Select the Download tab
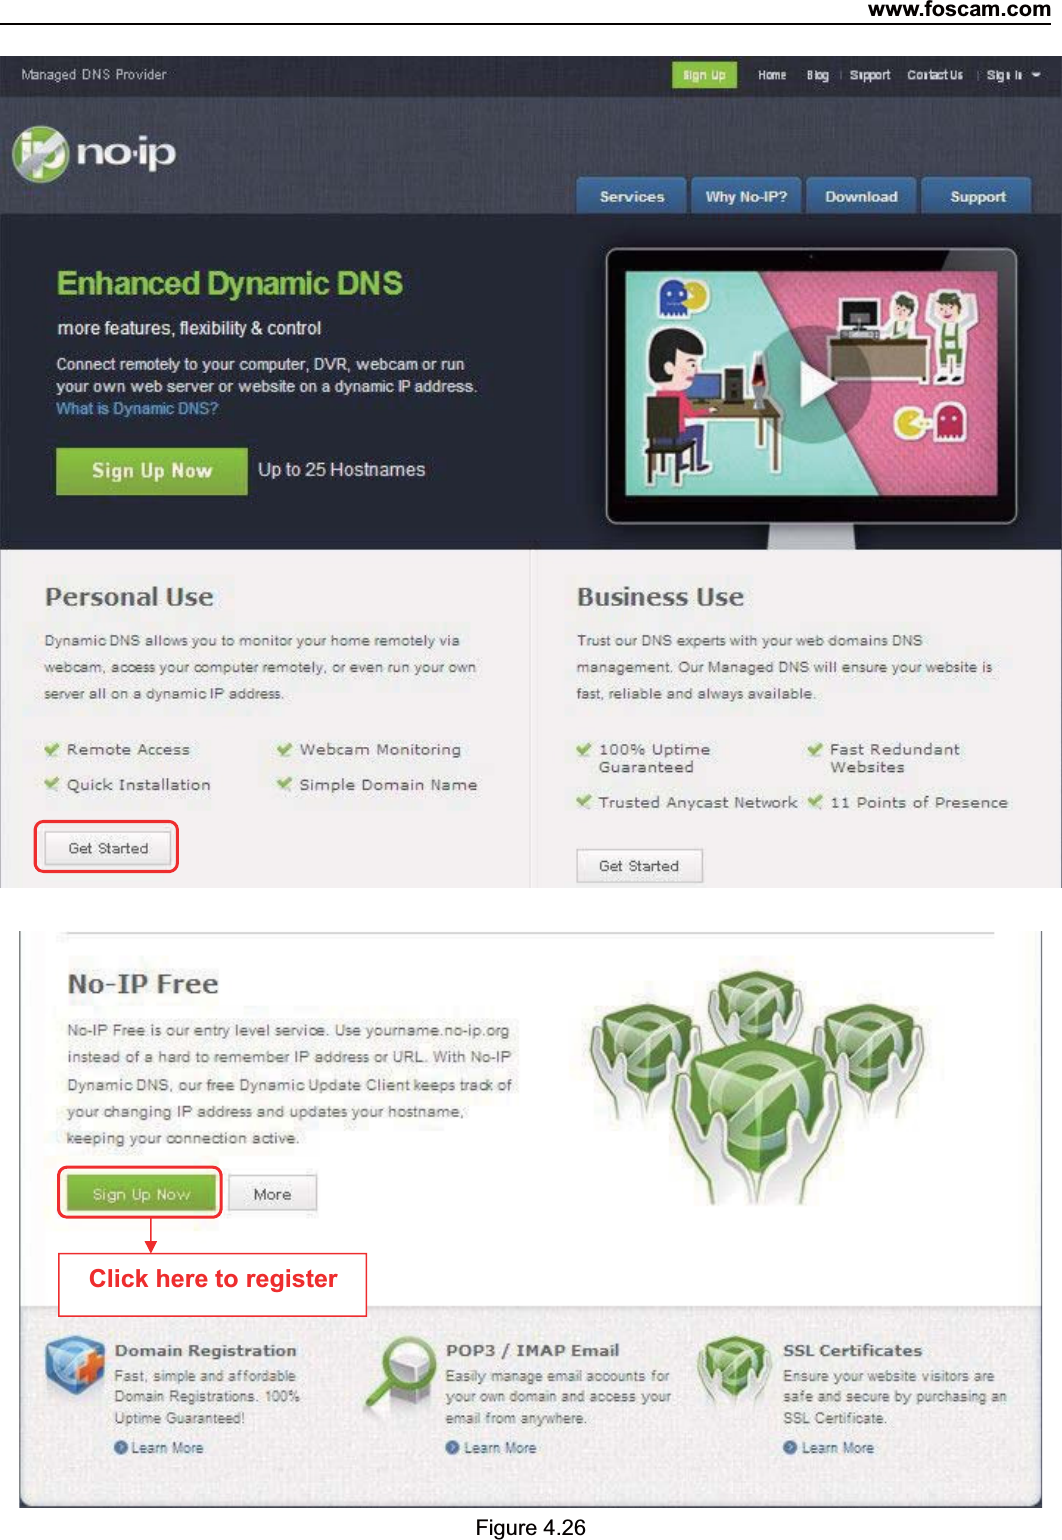Image resolution: width=1062 pixels, height=1540 pixels. click(x=861, y=196)
